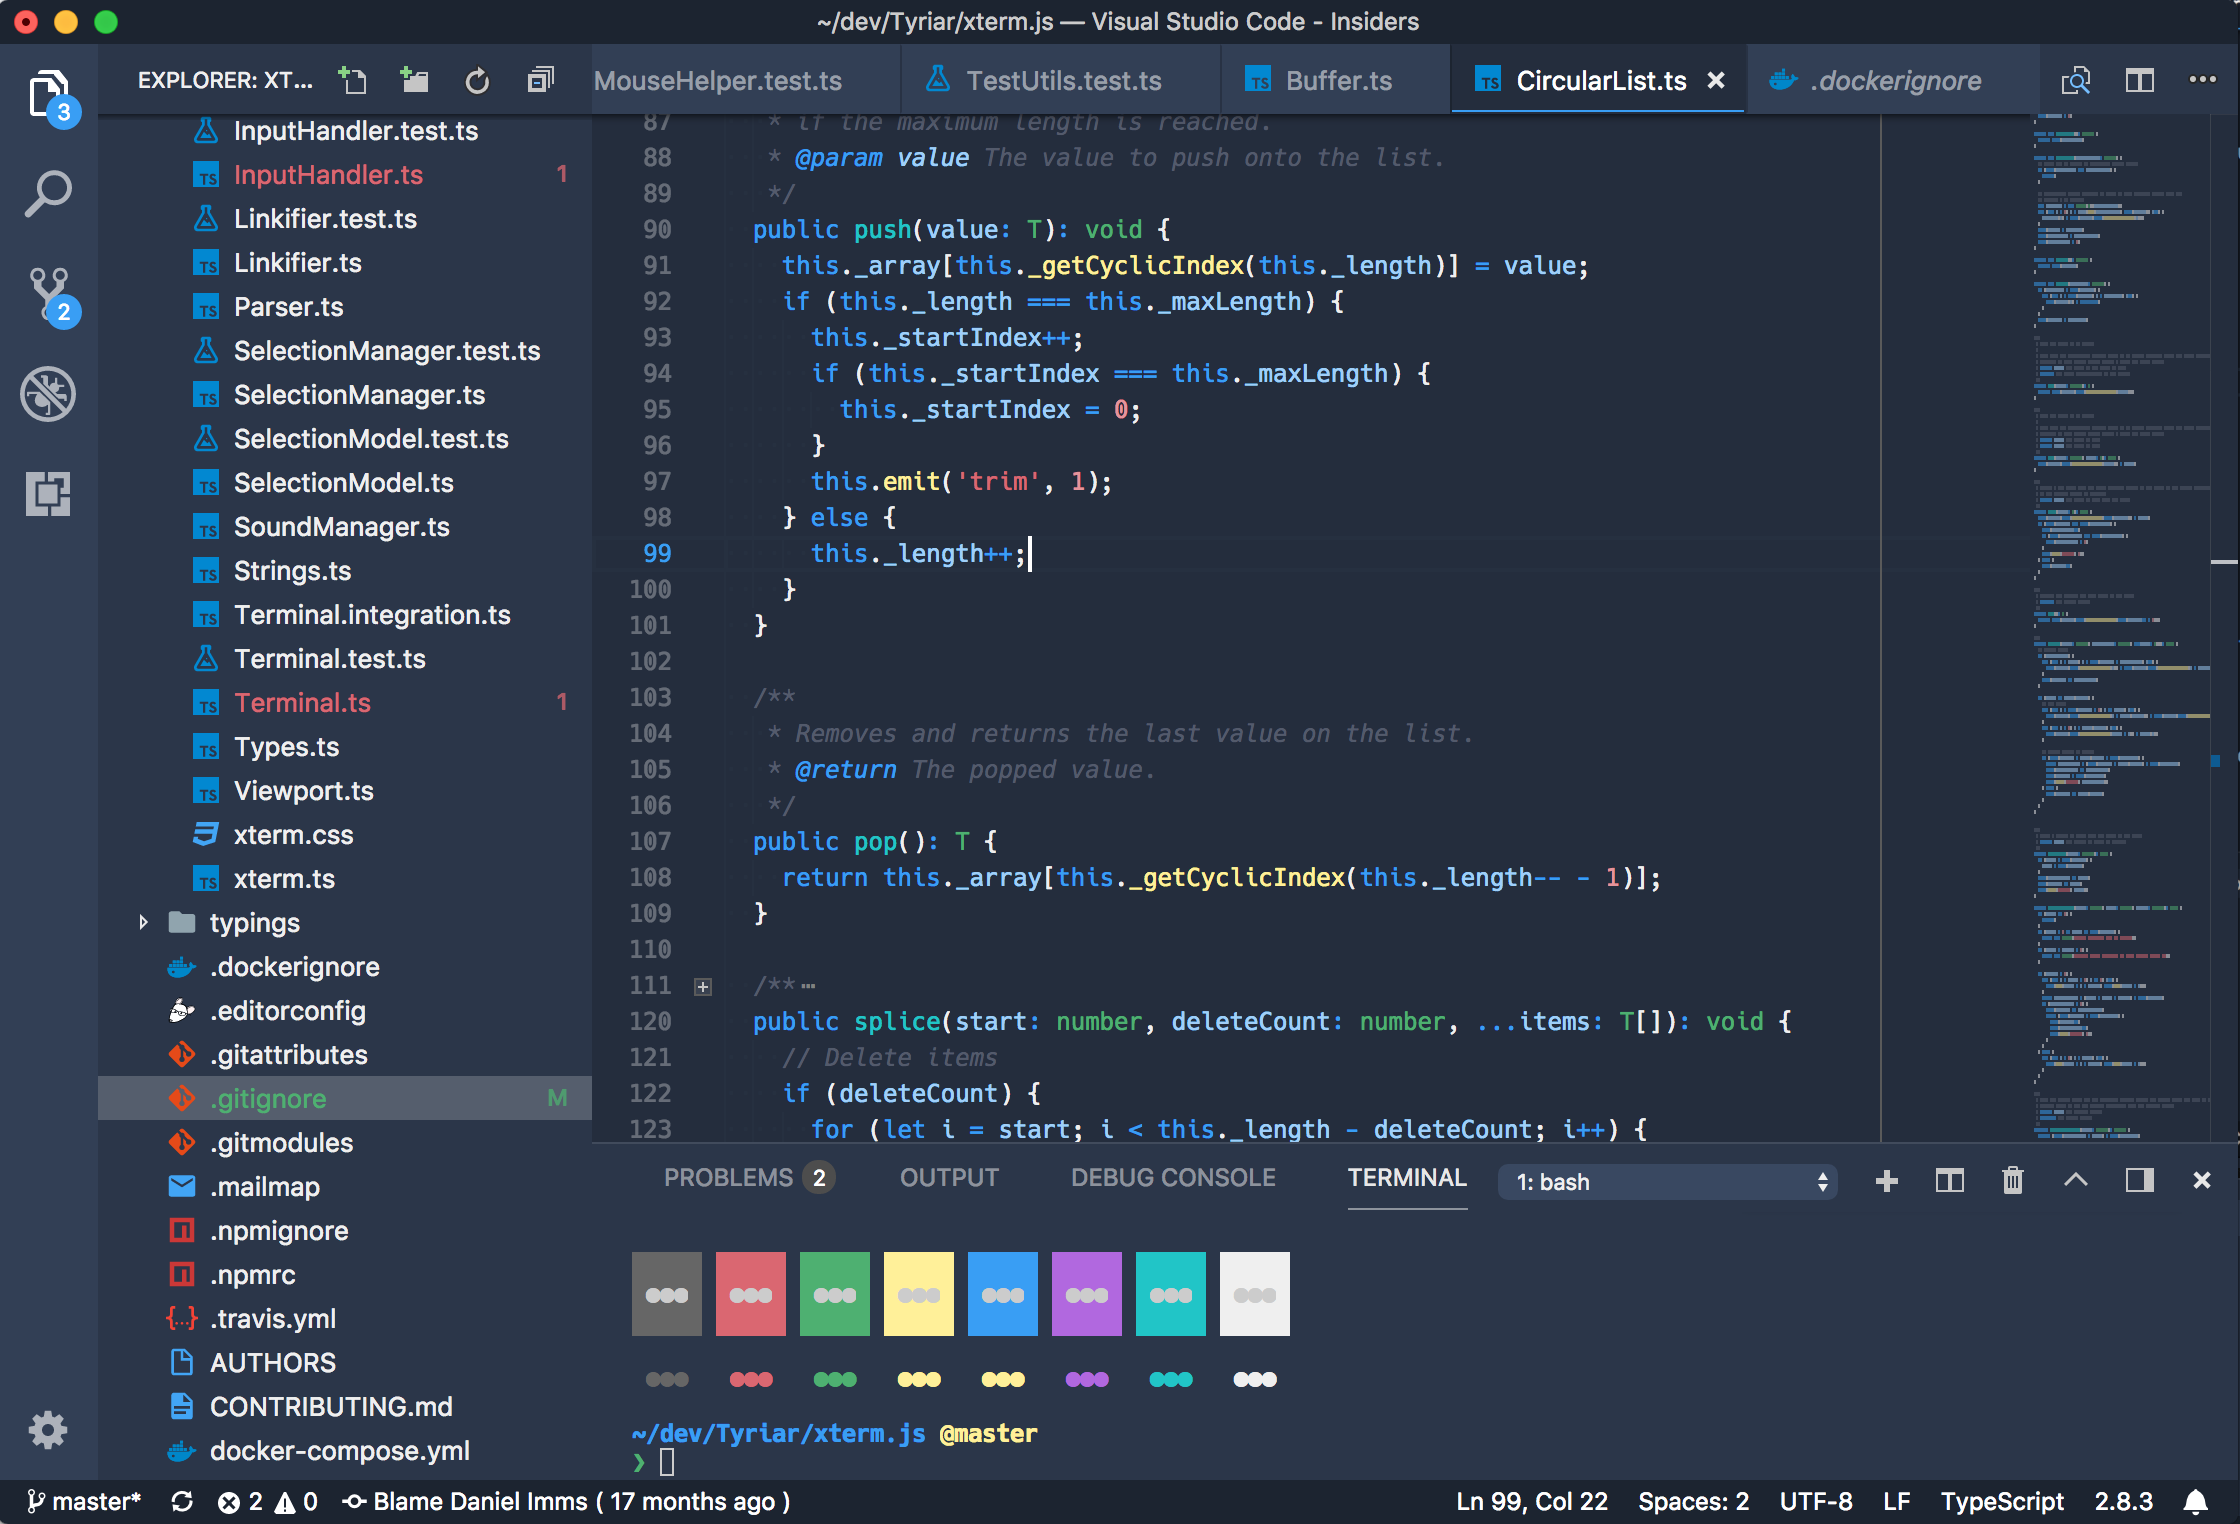Image resolution: width=2240 pixels, height=1524 pixels.
Task: Open the Search view in activity bar
Action: coord(48,194)
